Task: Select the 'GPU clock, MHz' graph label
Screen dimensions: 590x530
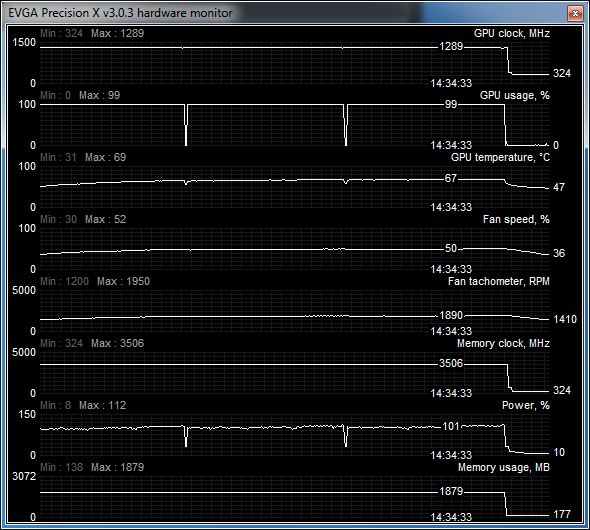Action: pos(512,33)
